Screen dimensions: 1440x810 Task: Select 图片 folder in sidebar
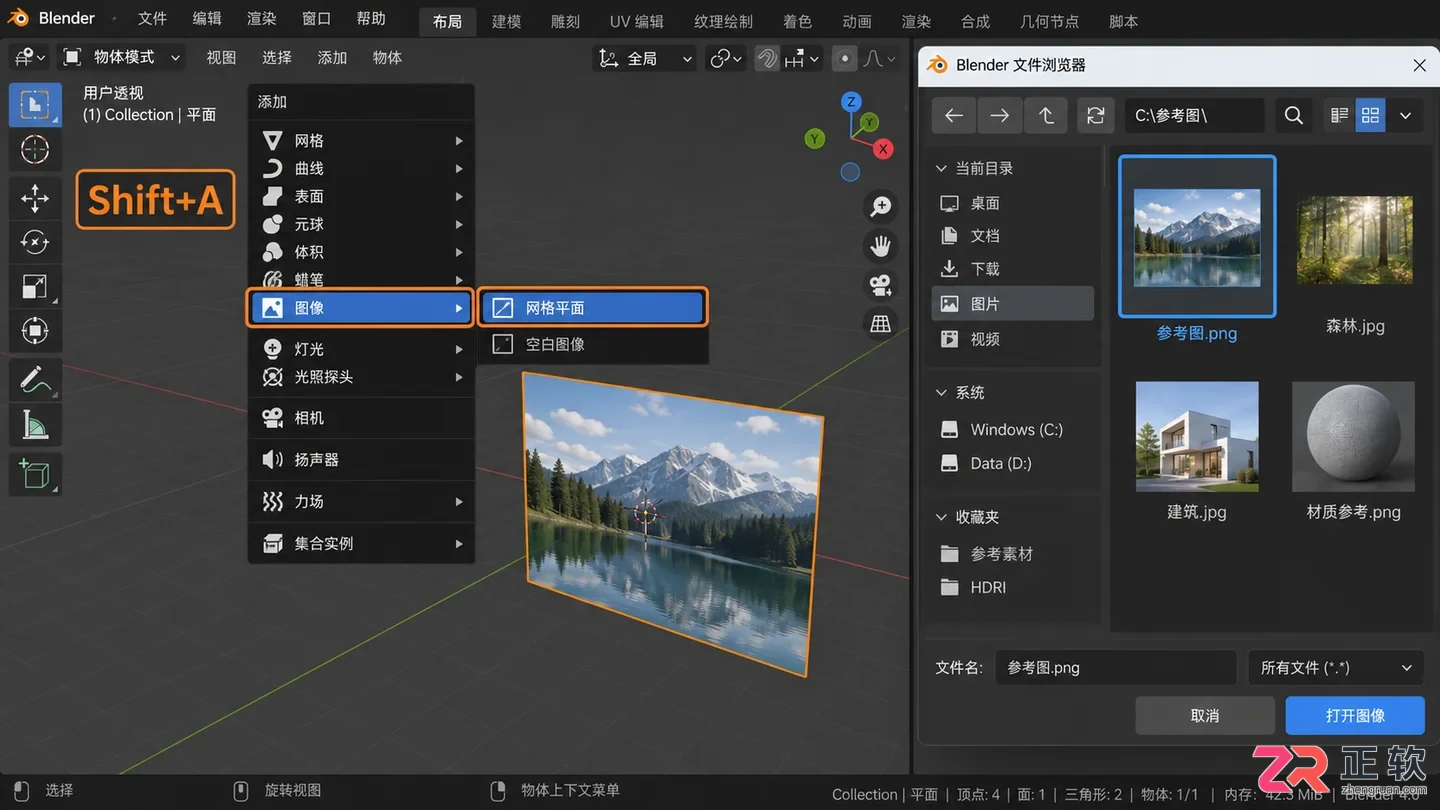click(x=1012, y=304)
